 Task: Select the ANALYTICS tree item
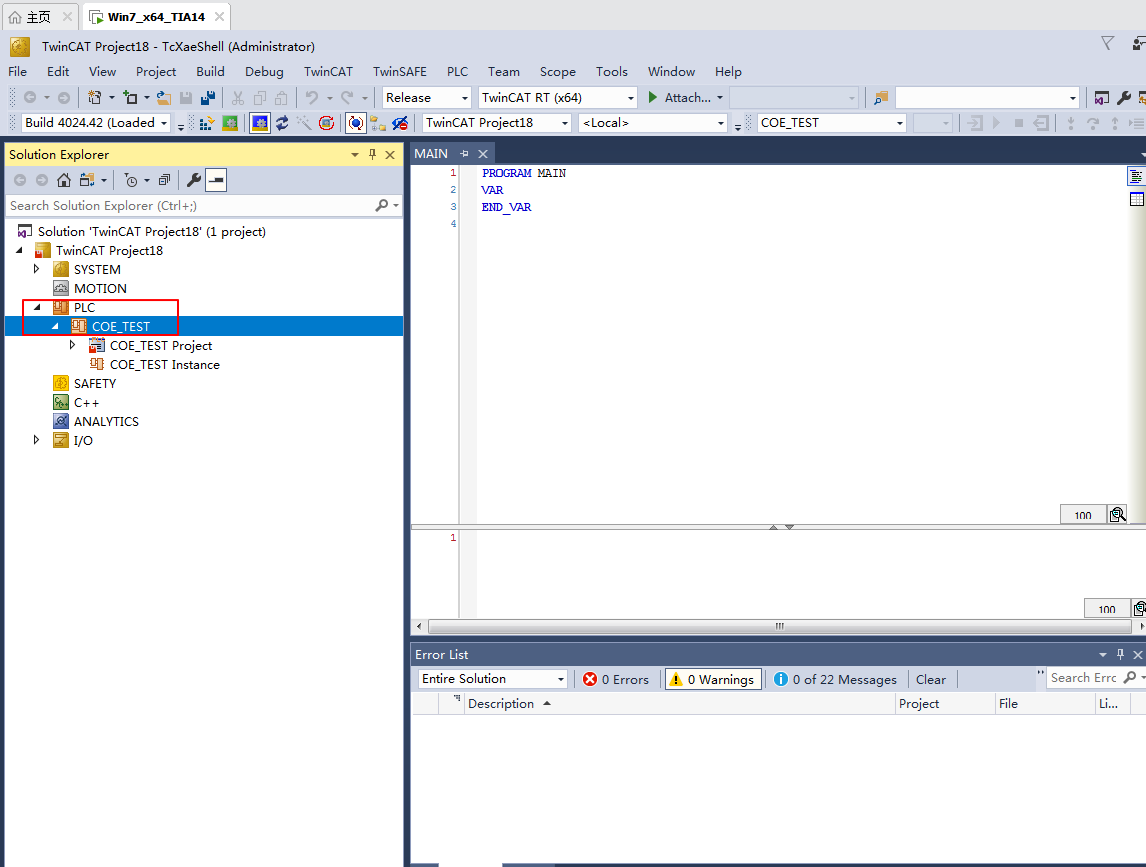[x=106, y=421]
